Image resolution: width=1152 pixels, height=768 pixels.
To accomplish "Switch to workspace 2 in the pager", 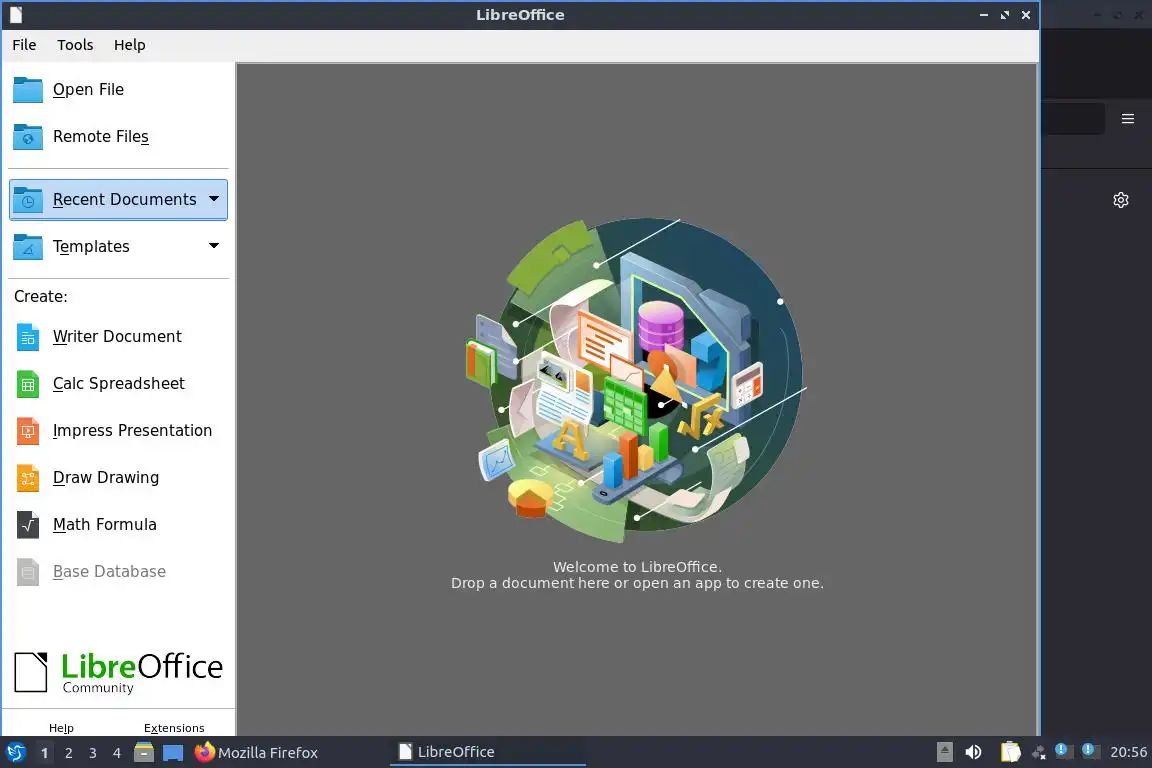I will point(68,753).
